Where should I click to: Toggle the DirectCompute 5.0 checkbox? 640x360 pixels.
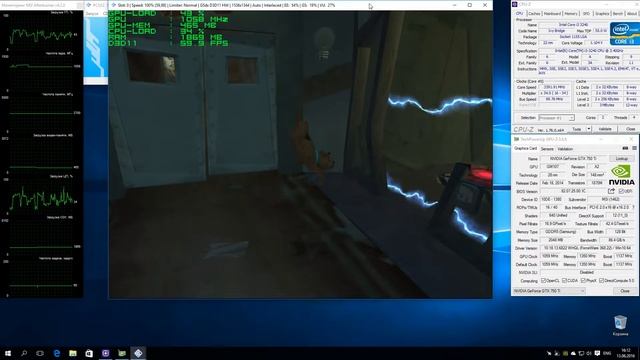[601, 281]
